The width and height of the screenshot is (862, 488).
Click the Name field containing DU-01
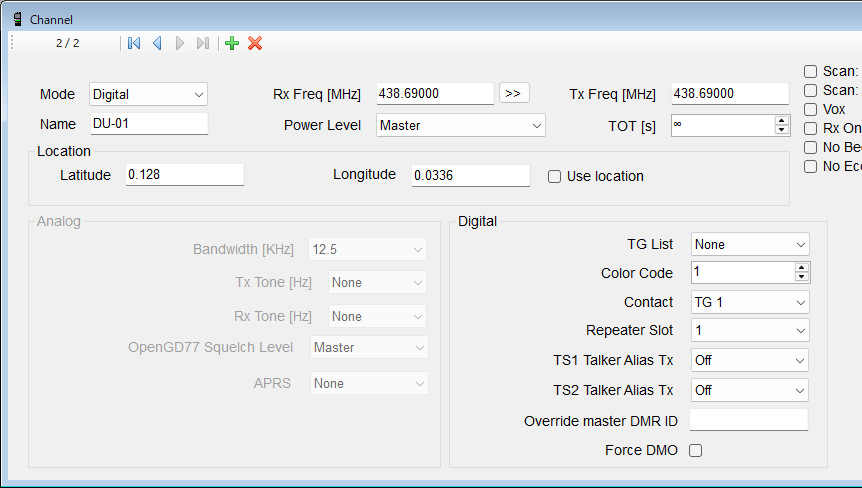point(148,124)
